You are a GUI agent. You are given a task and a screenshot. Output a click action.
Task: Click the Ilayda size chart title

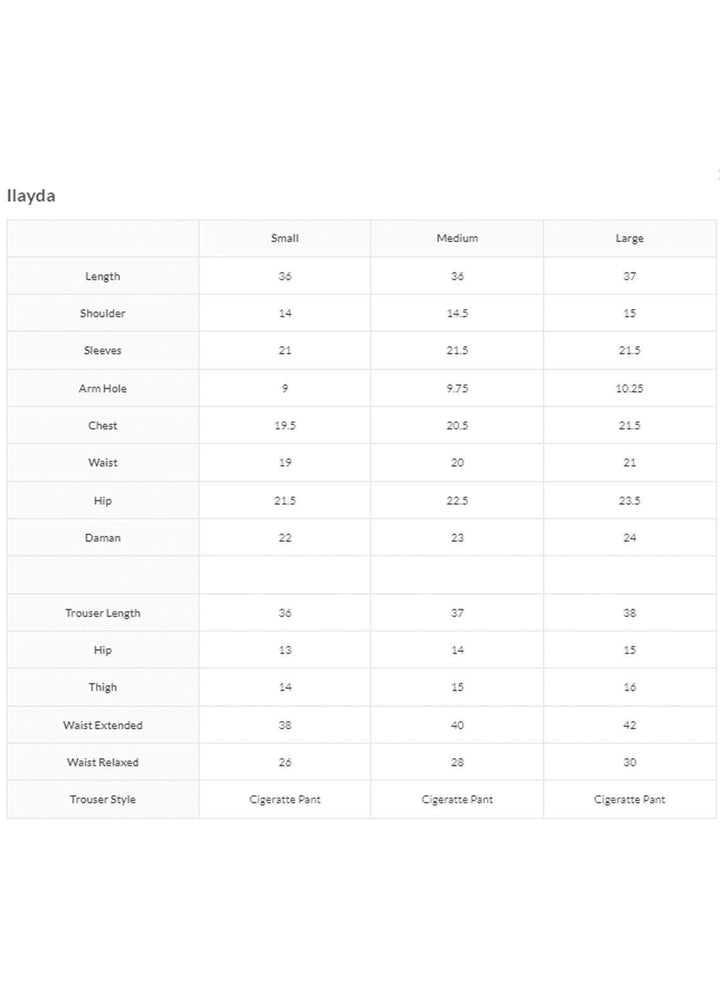[31, 196]
